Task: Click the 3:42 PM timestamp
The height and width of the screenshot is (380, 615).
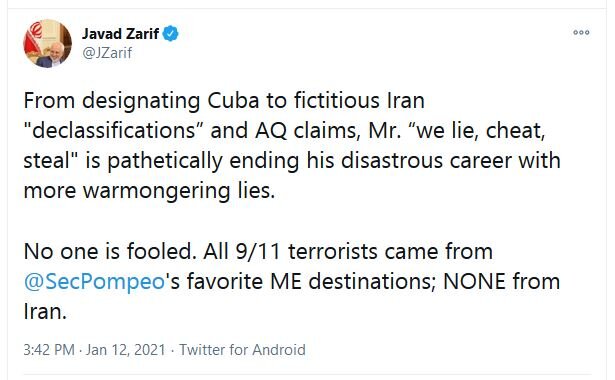Action: (49, 350)
